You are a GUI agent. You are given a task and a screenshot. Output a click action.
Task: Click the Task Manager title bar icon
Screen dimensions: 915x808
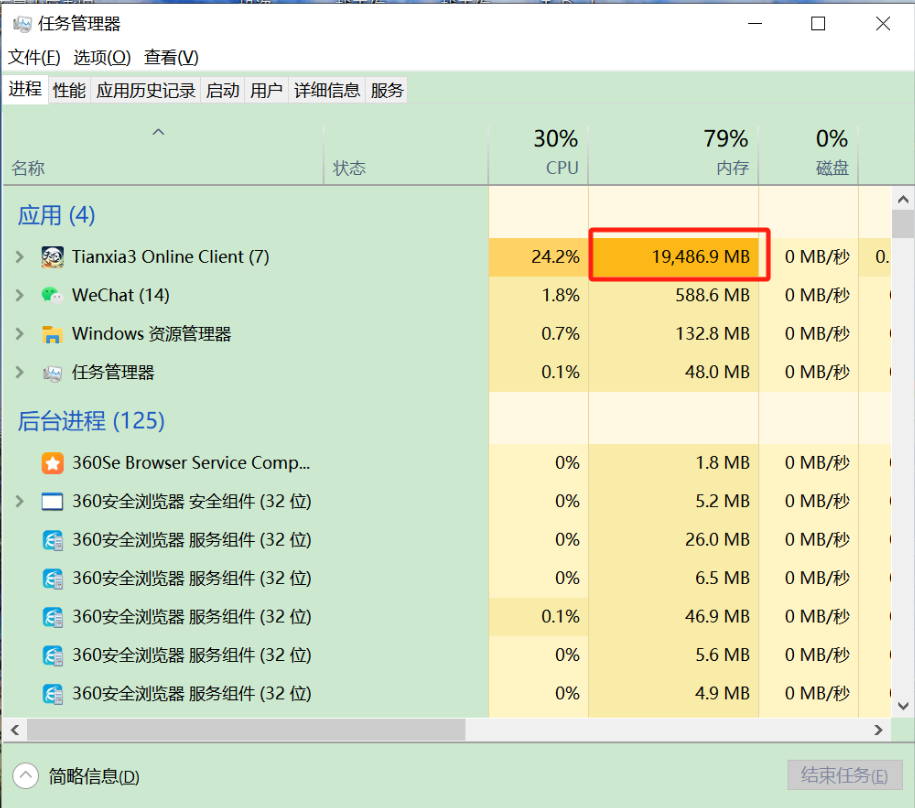pos(22,24)
